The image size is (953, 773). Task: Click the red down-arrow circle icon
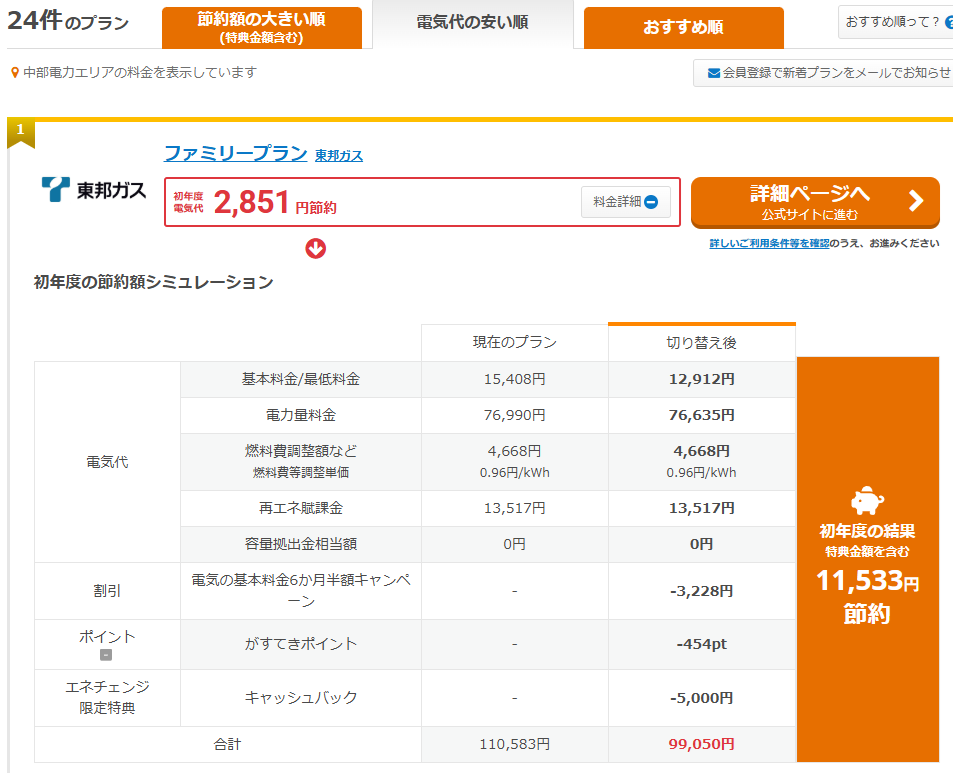pyautogui.click(x=315, y=248)
